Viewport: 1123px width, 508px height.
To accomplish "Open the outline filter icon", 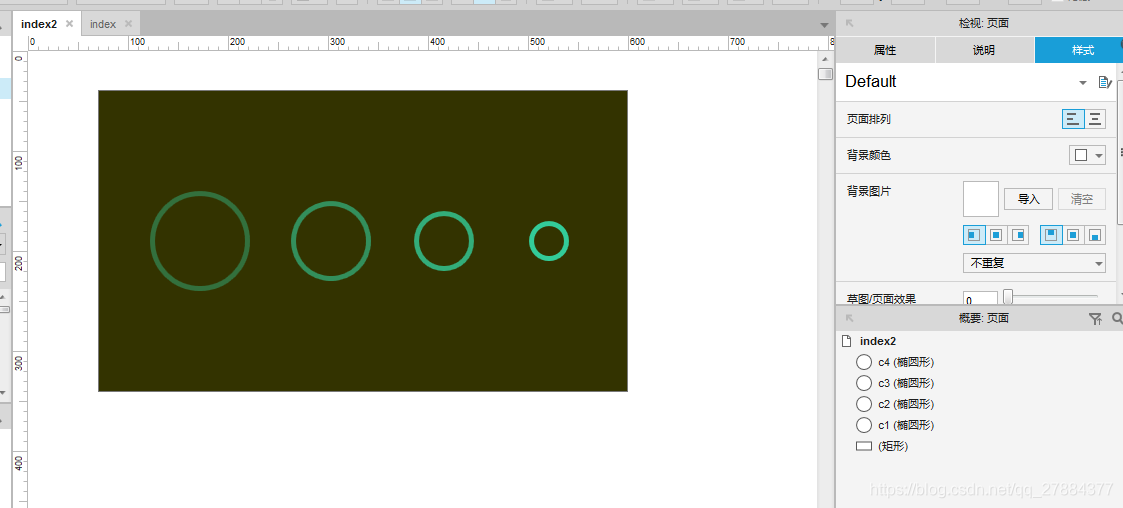I will click(1094, 319).
